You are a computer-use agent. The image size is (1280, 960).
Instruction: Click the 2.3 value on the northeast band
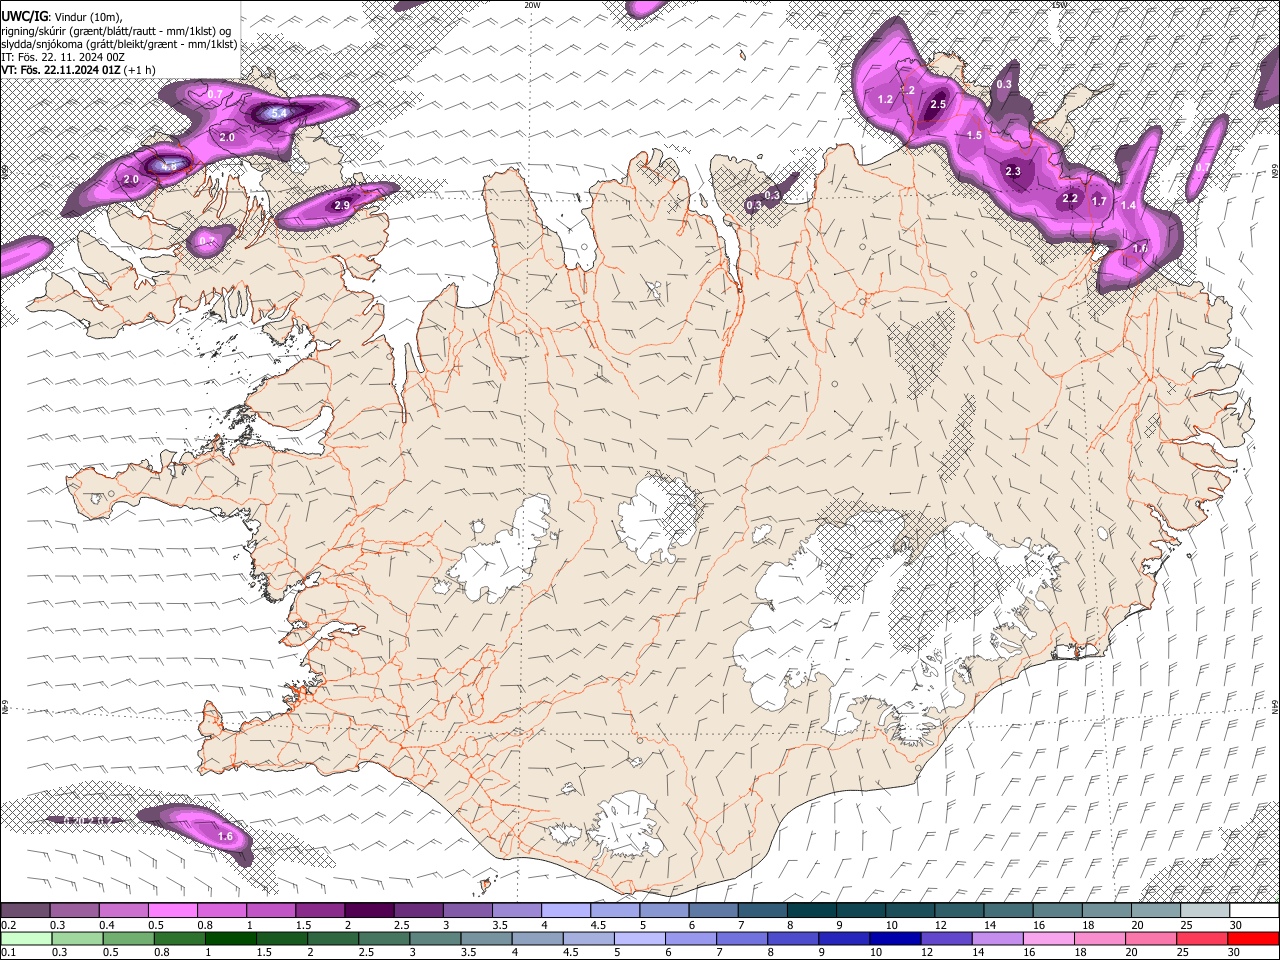point(1013,171)
